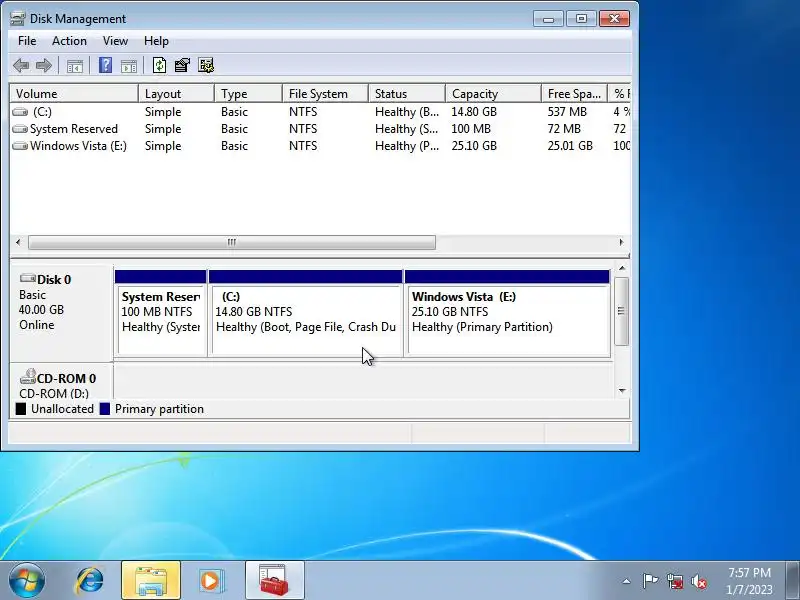Click the horizontal scrollbar thumb in volume list
Viewport: 800px width, 600px height.
click(x=232, y=242)
